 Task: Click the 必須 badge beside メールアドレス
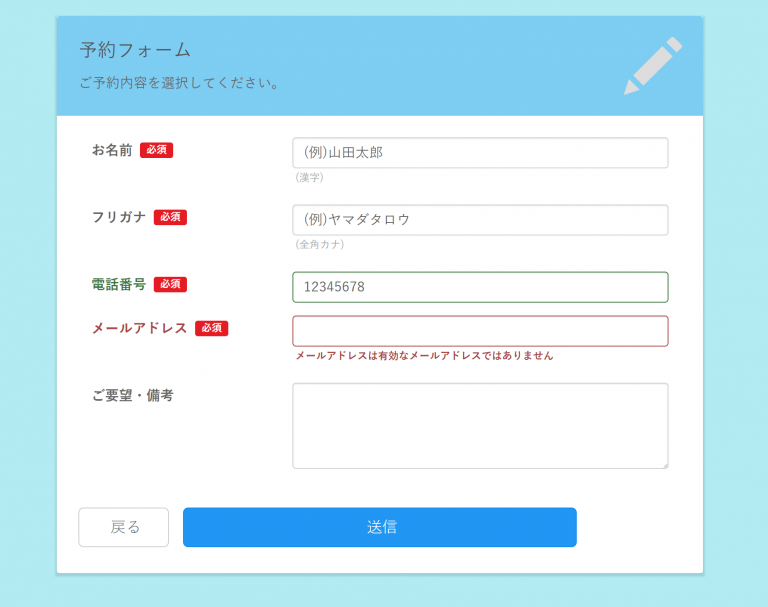coord(211,328)
